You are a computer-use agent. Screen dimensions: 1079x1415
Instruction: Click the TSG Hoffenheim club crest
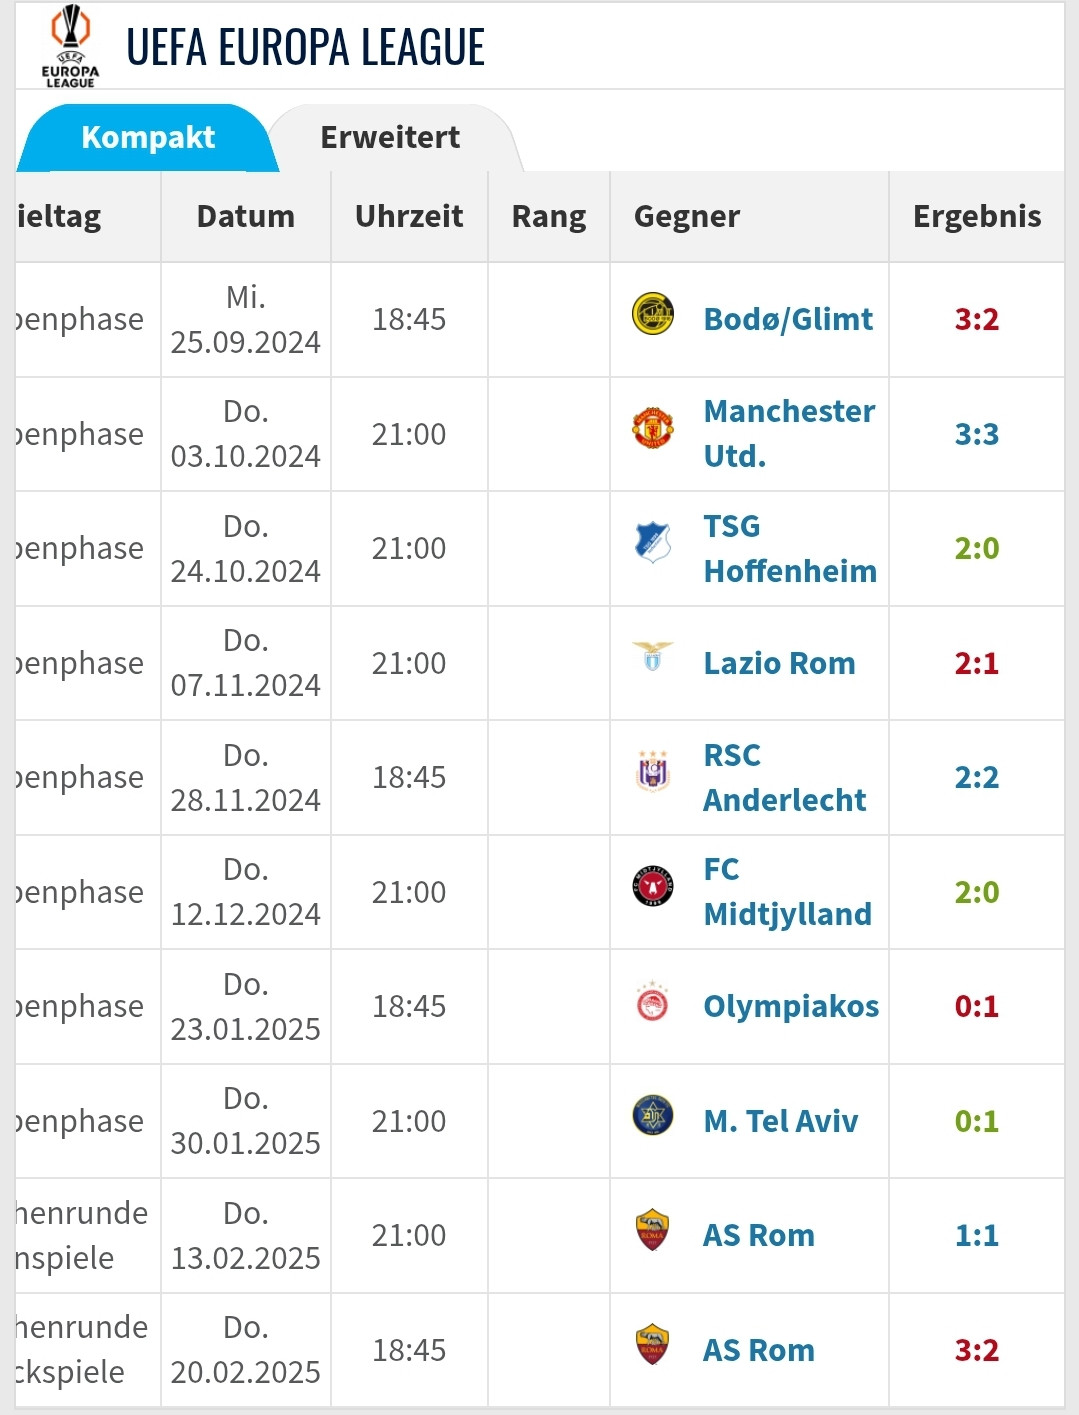(653, 543)
